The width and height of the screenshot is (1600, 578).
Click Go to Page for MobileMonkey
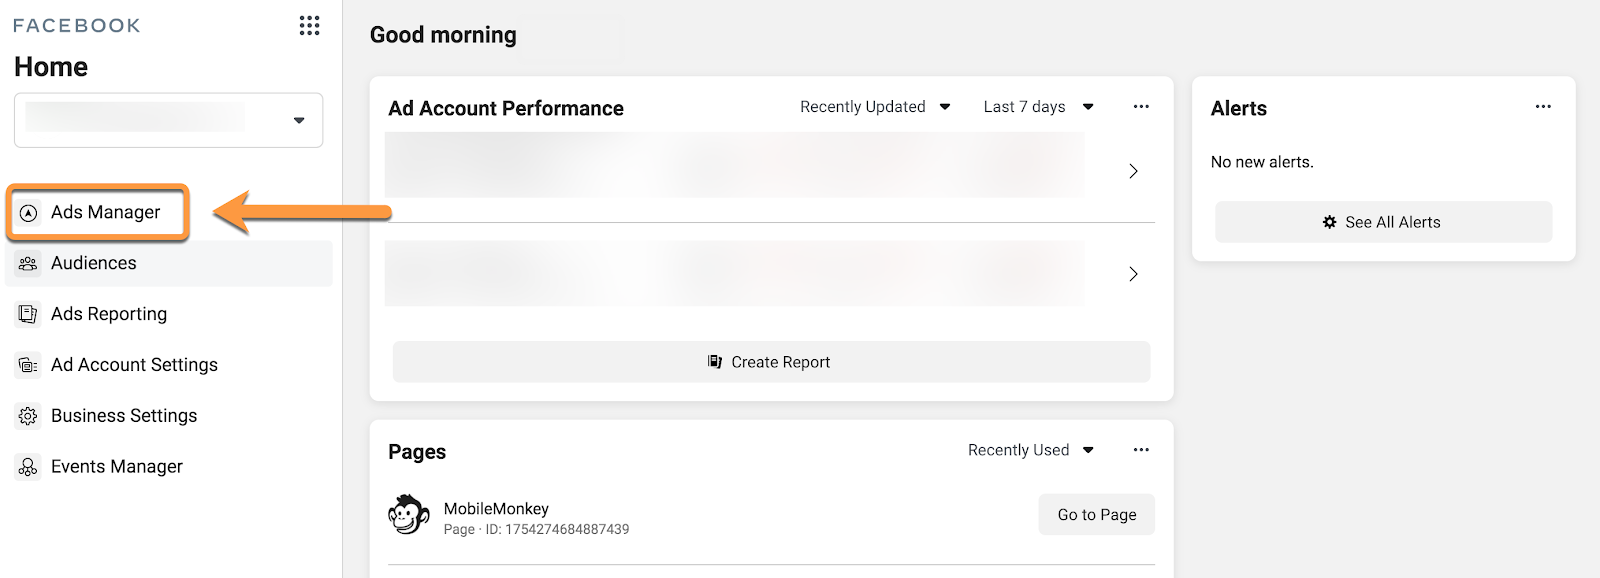click(x=1096, y=515)
